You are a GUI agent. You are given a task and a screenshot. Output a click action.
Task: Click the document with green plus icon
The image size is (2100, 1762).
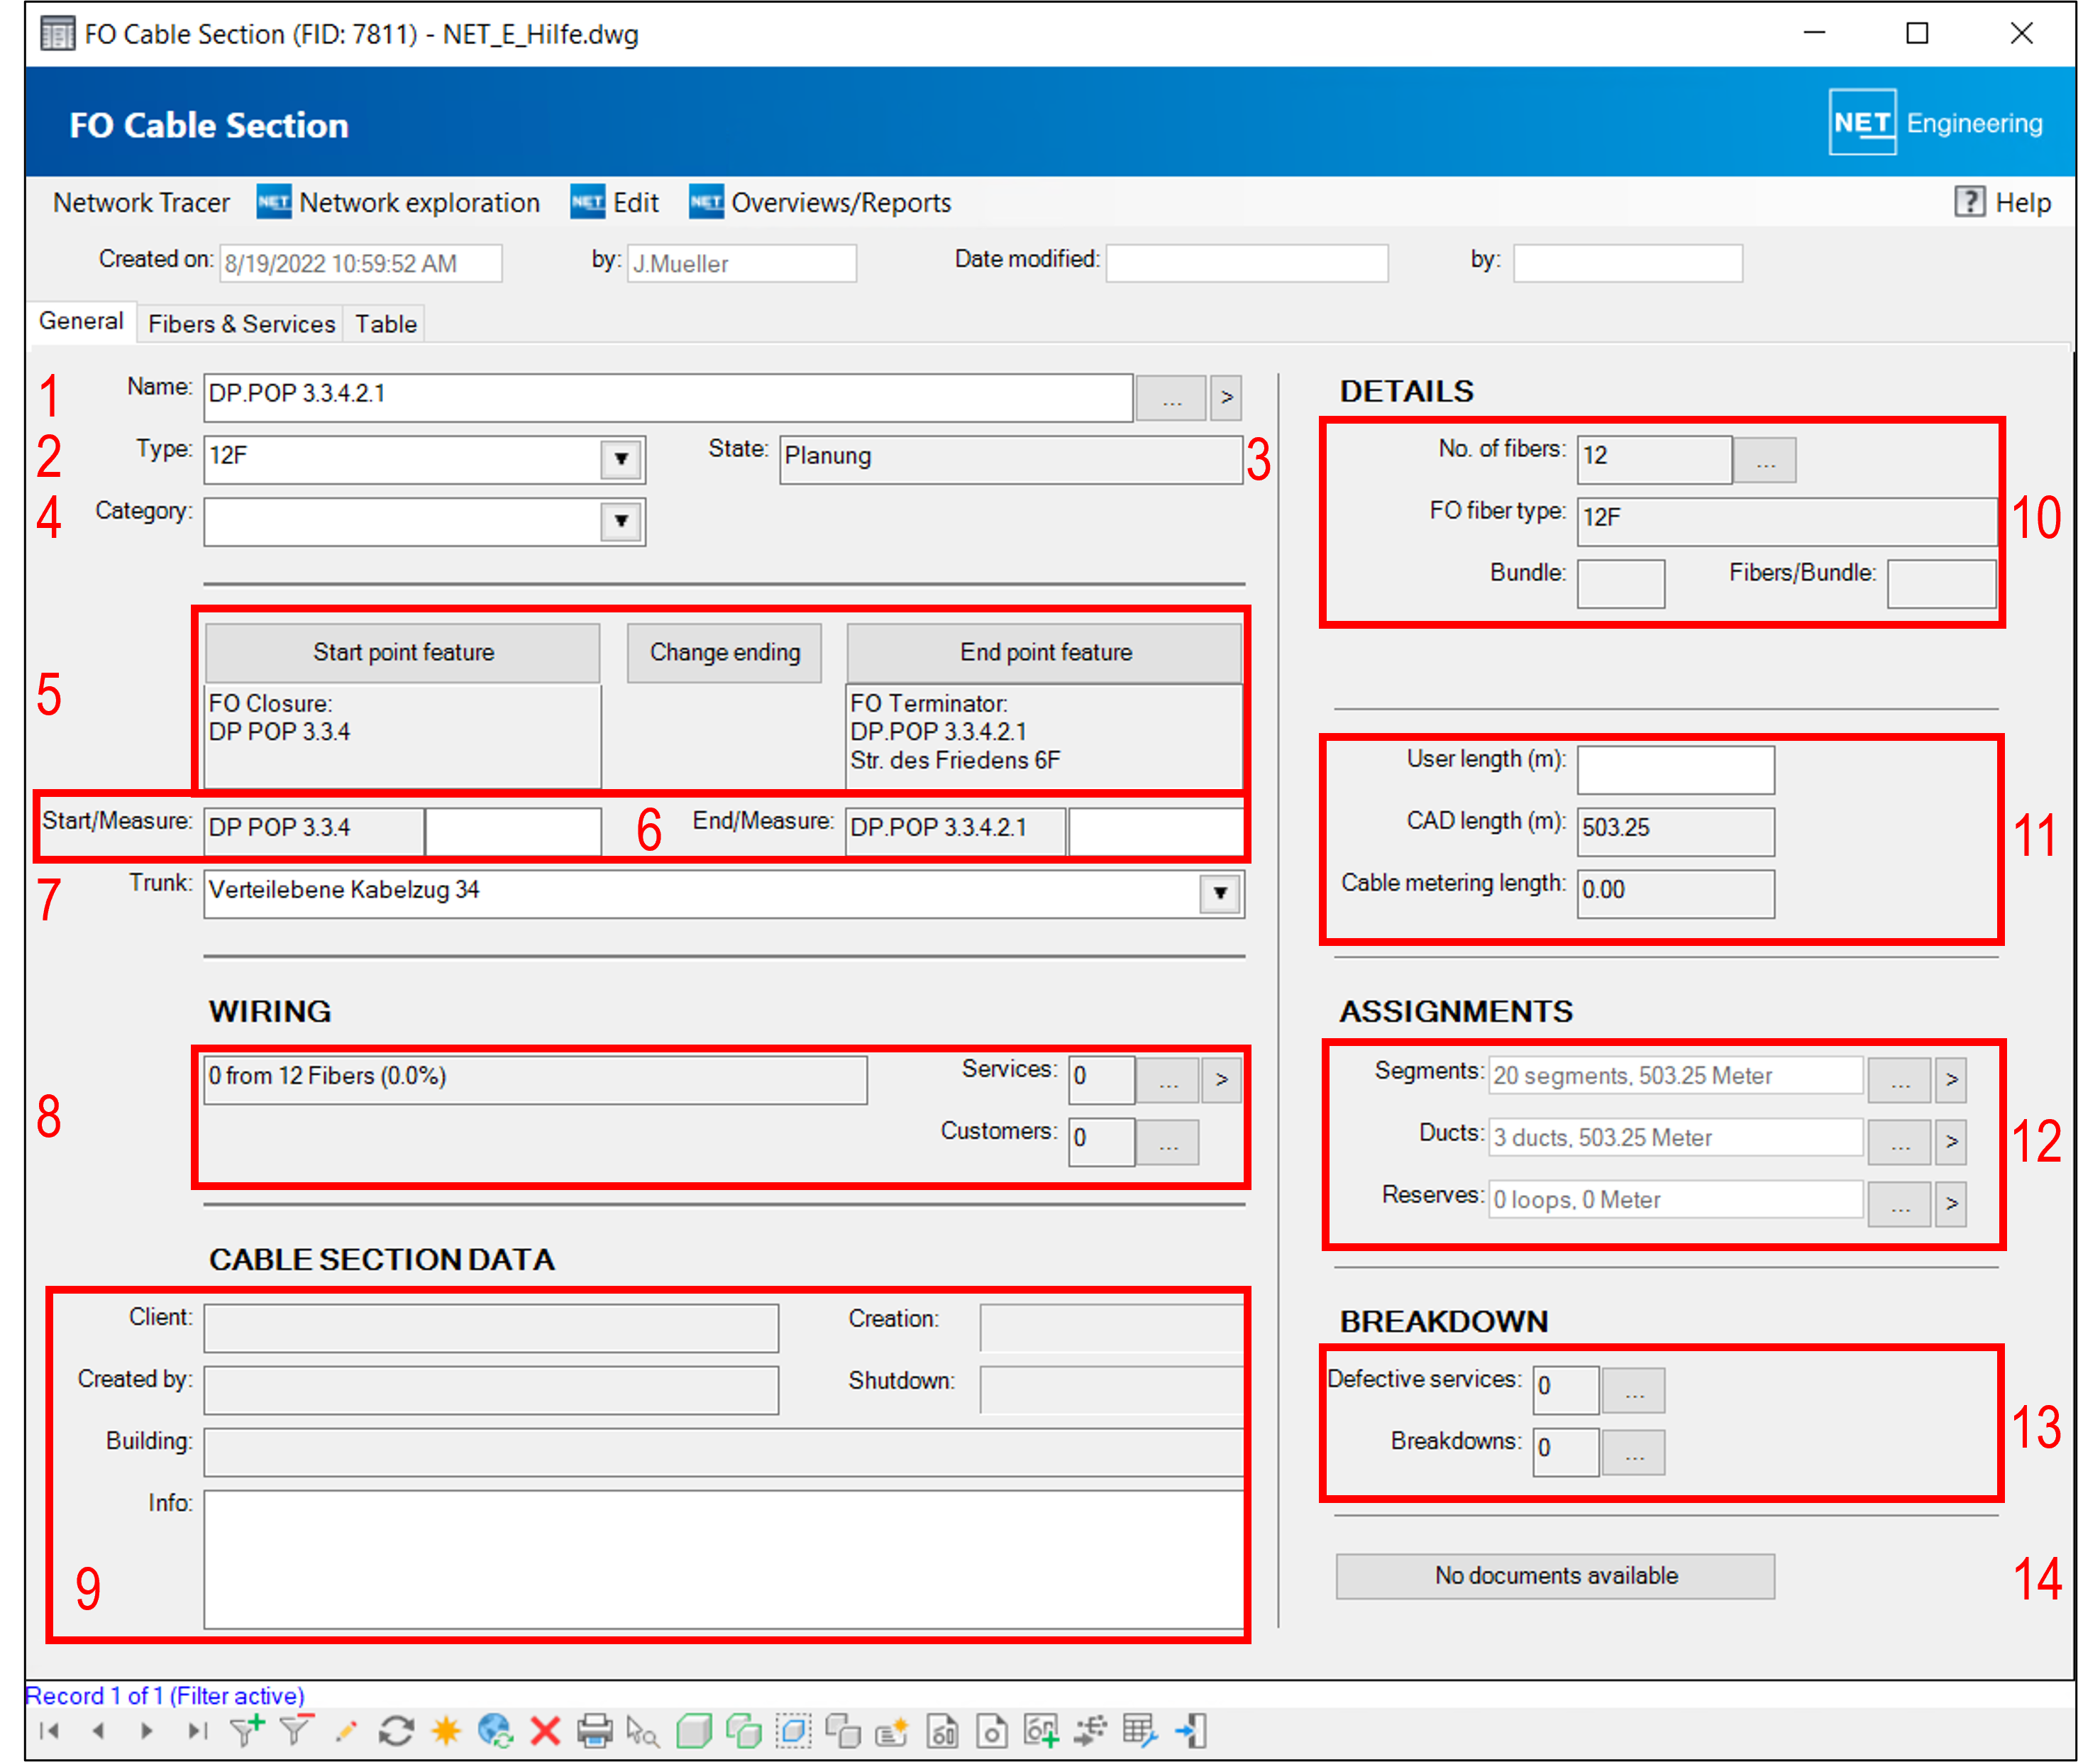point(1041,1731)
